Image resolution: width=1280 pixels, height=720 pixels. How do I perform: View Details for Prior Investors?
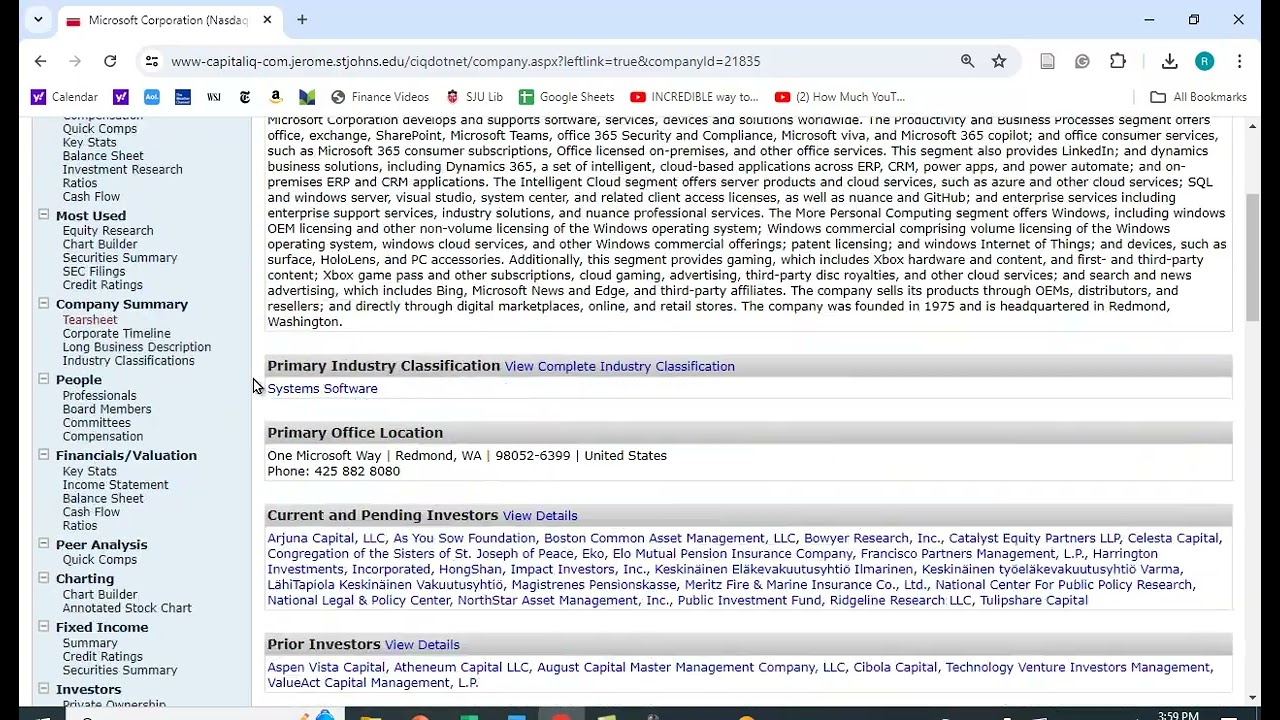coord(422,645)
